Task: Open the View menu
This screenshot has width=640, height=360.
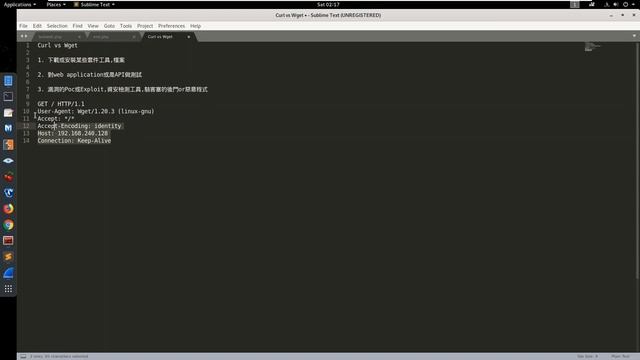Action: pyautogui.click(x=93, y=26)
